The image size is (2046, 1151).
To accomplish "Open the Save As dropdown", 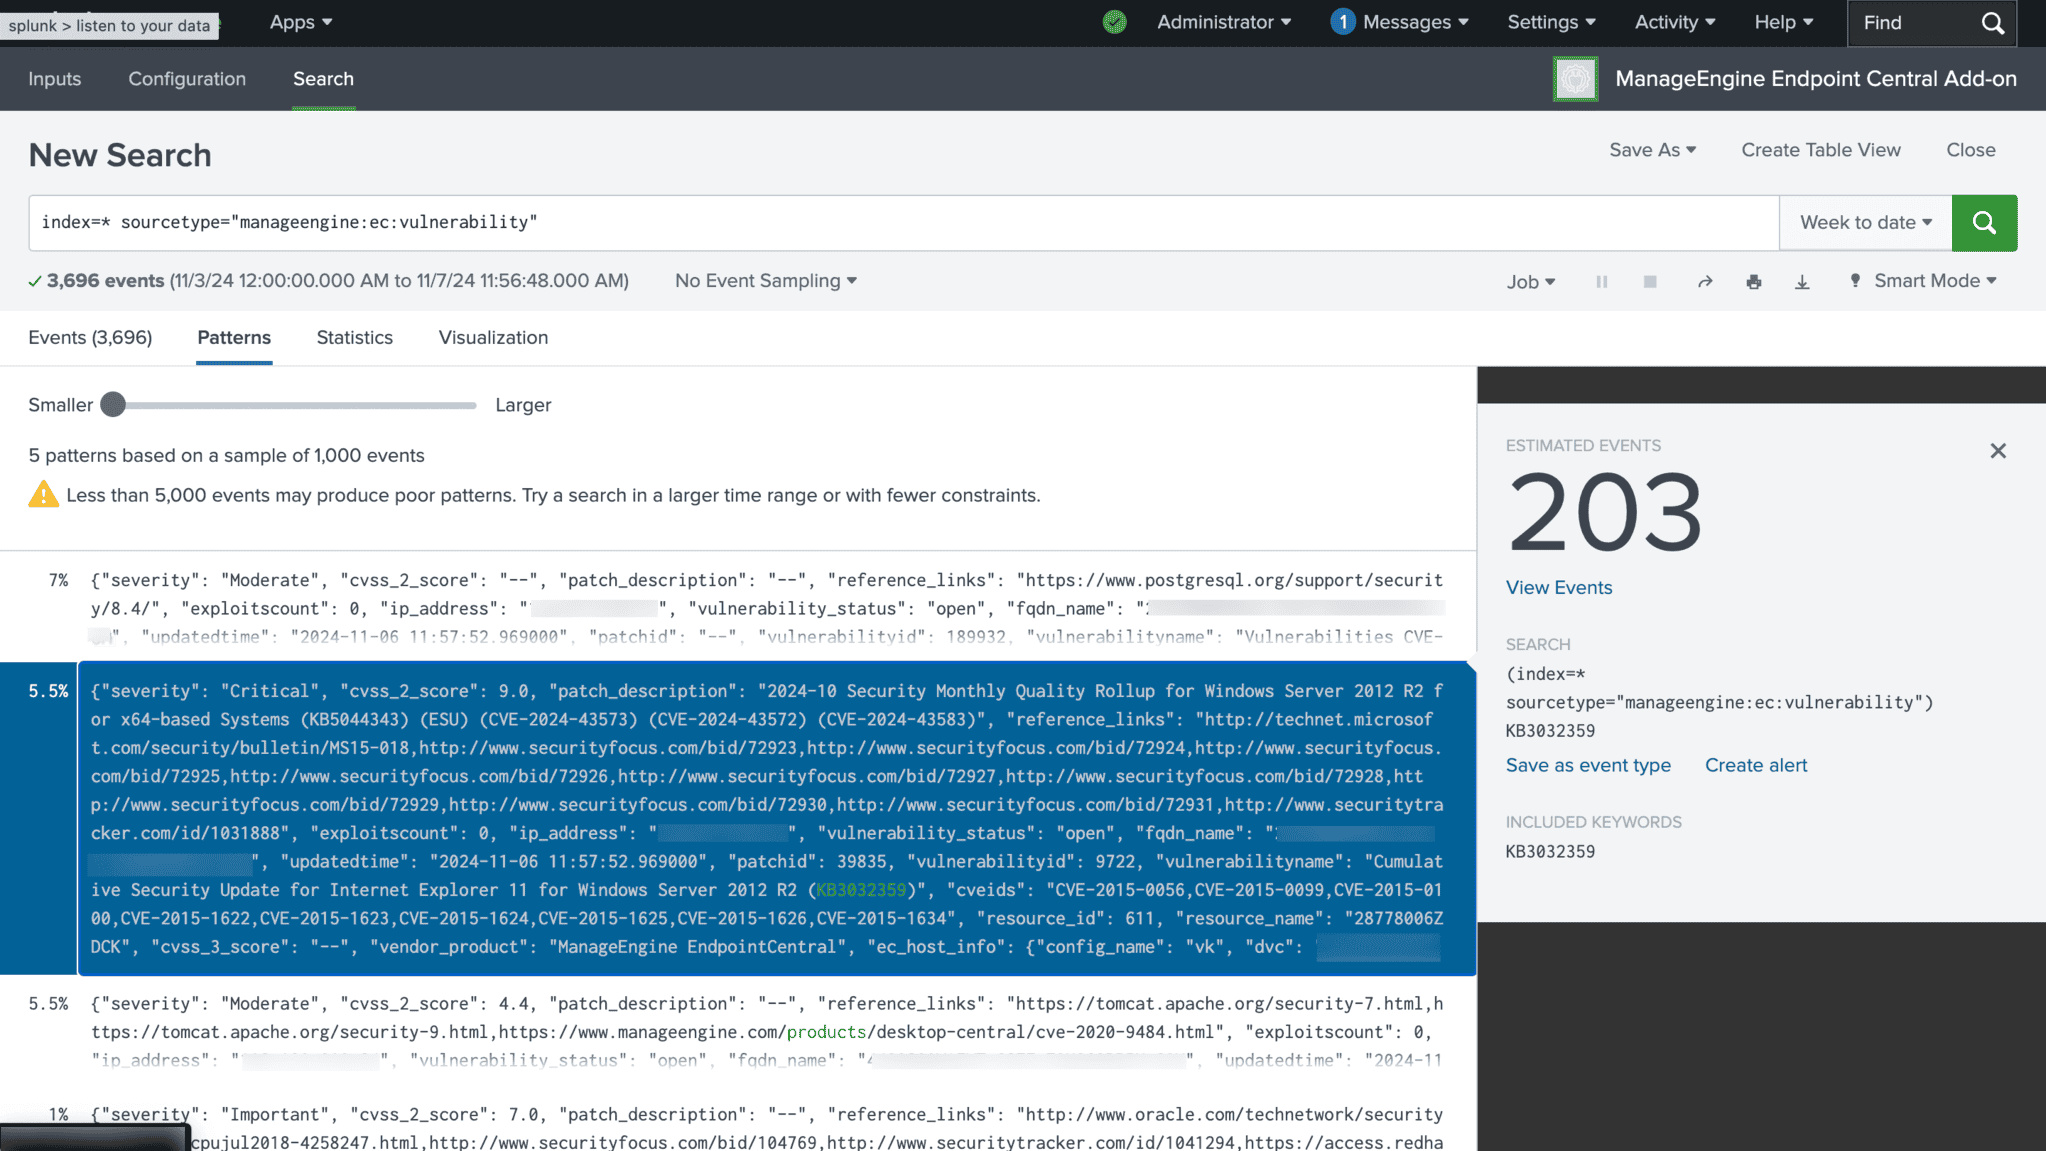I will point(1652,150).
